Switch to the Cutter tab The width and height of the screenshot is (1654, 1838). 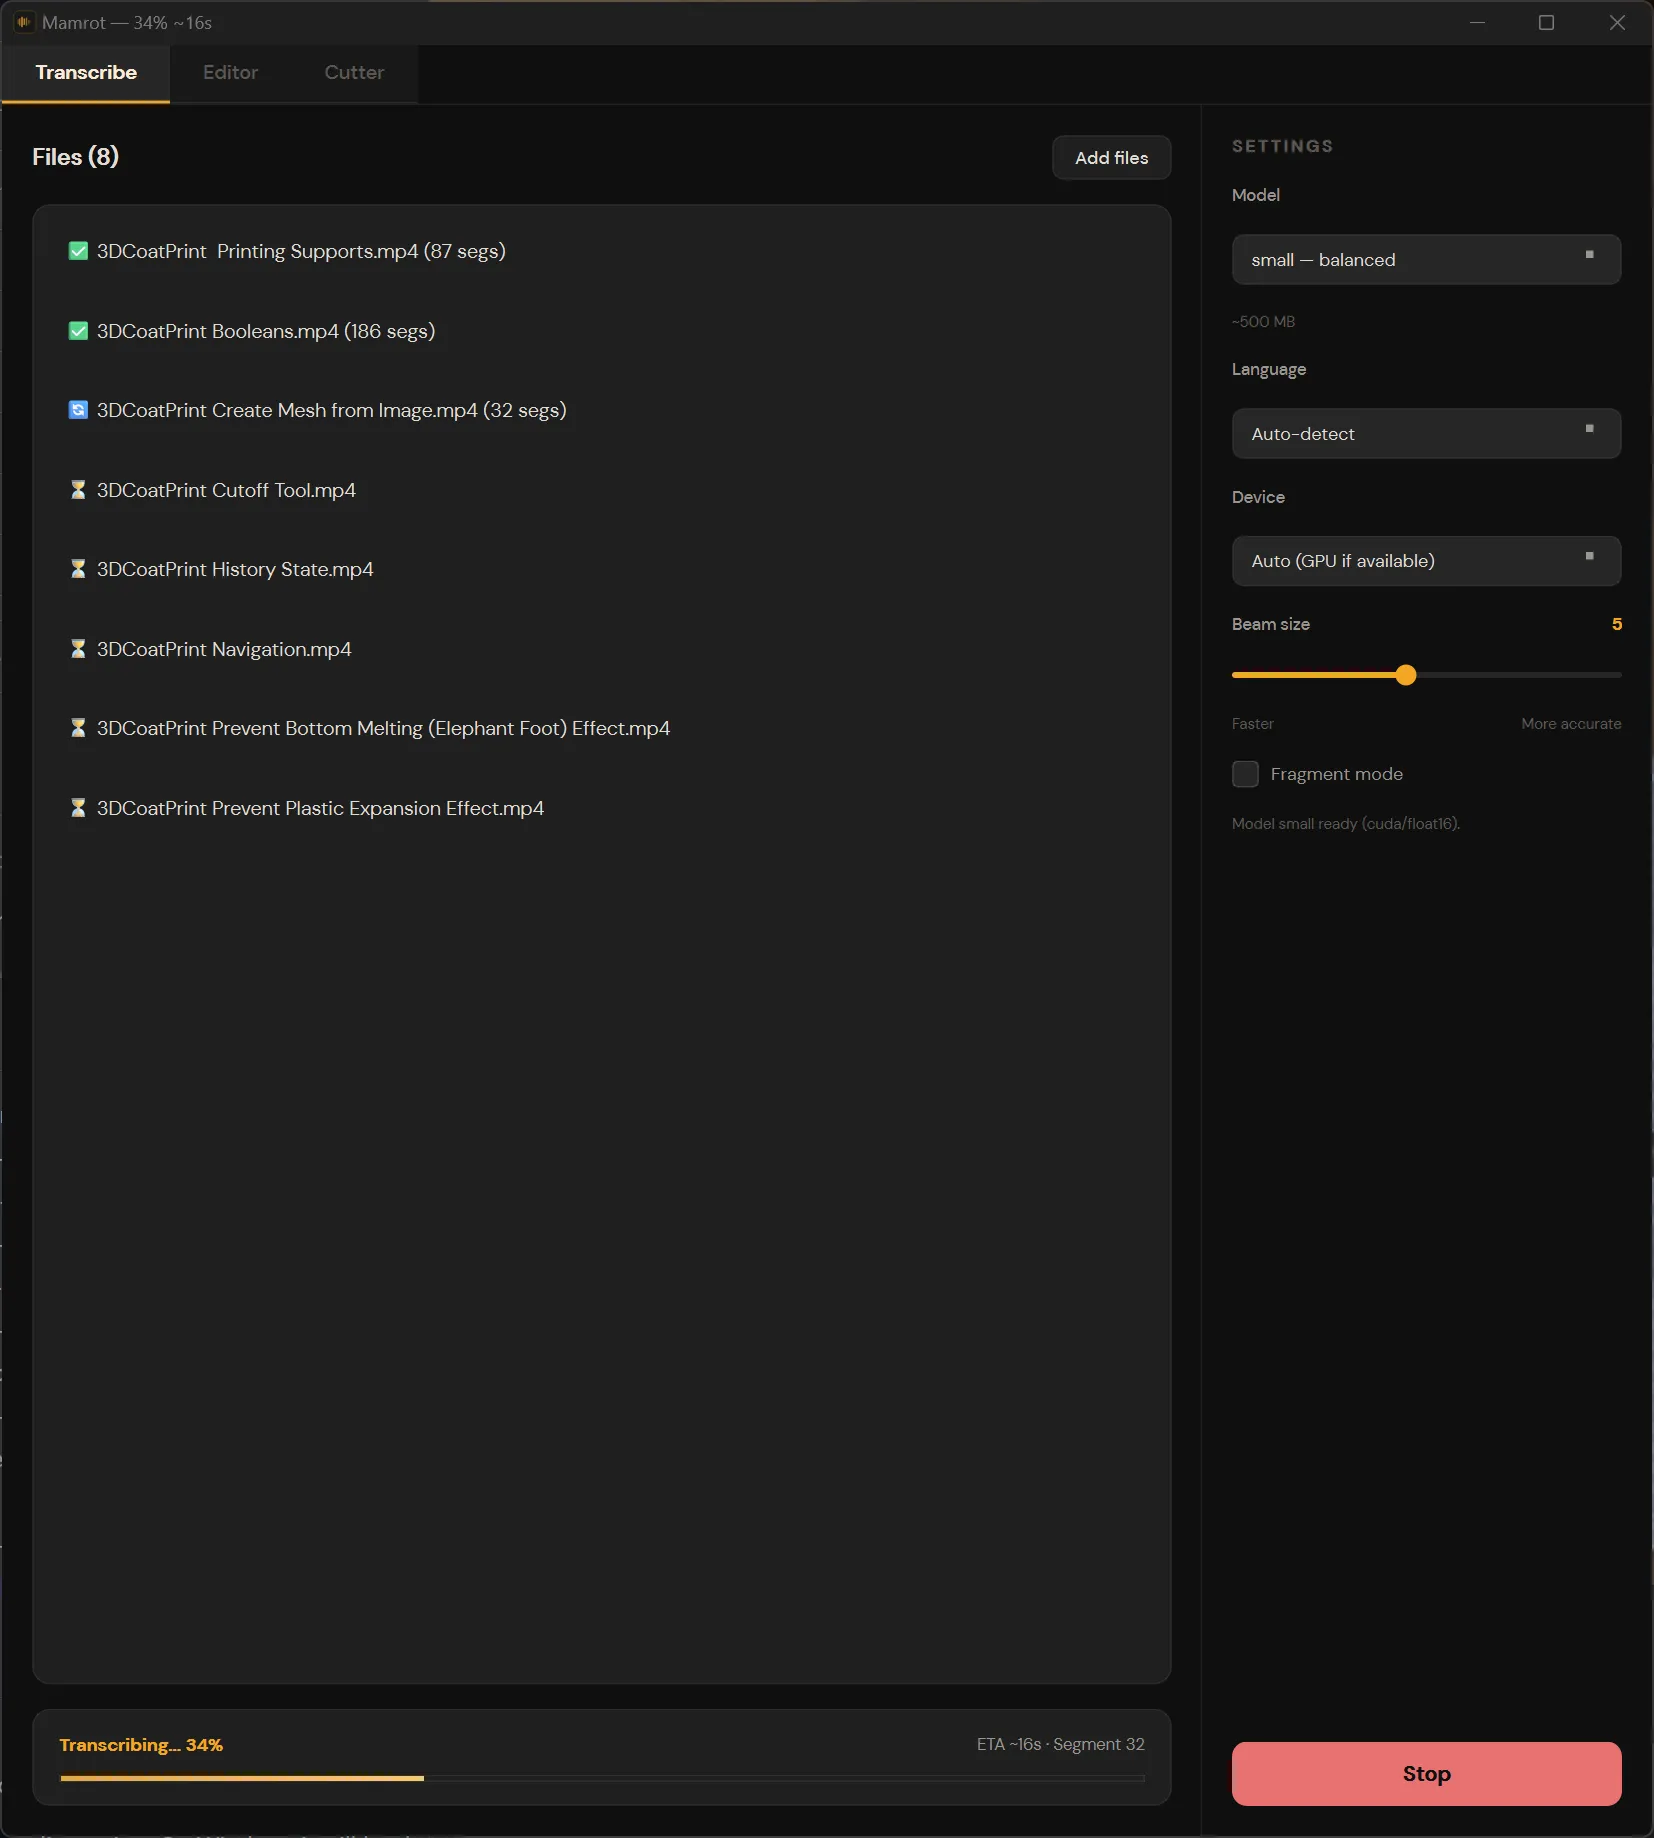click(353, 72)
